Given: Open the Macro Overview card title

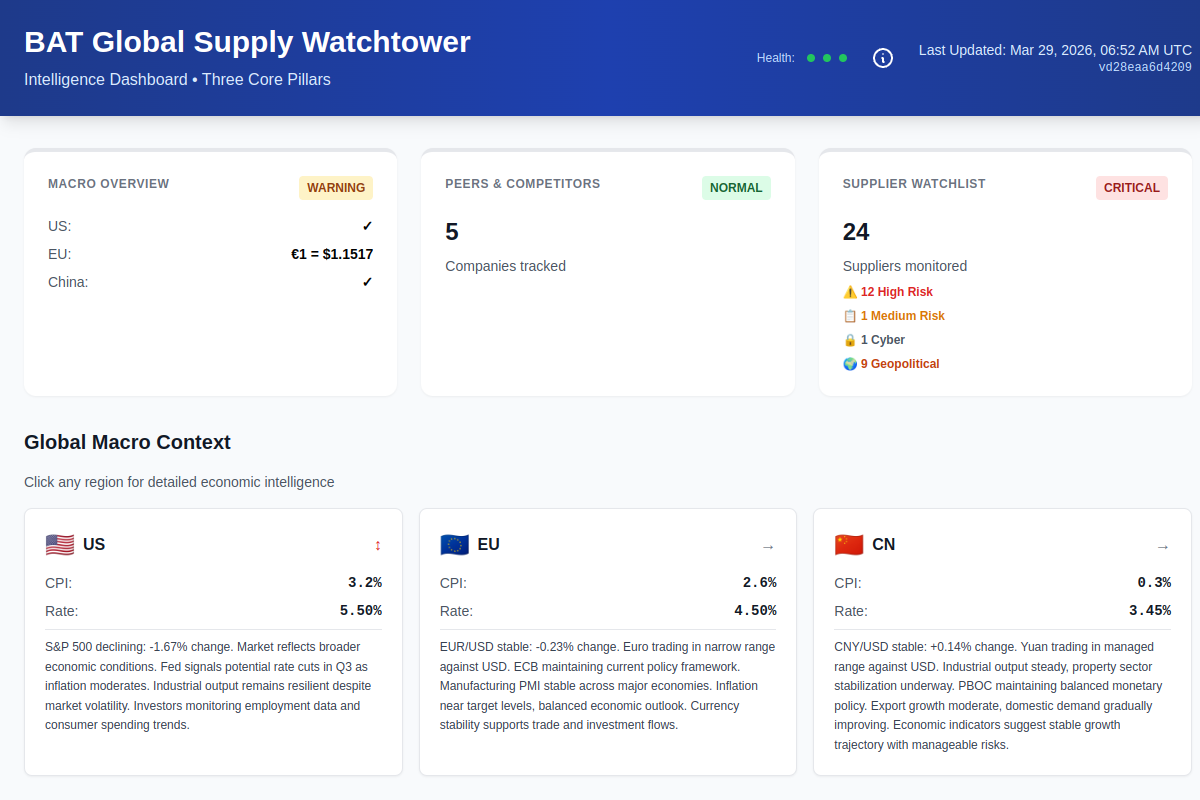Looking at the screenshot, I should click(x=109, y=184).
